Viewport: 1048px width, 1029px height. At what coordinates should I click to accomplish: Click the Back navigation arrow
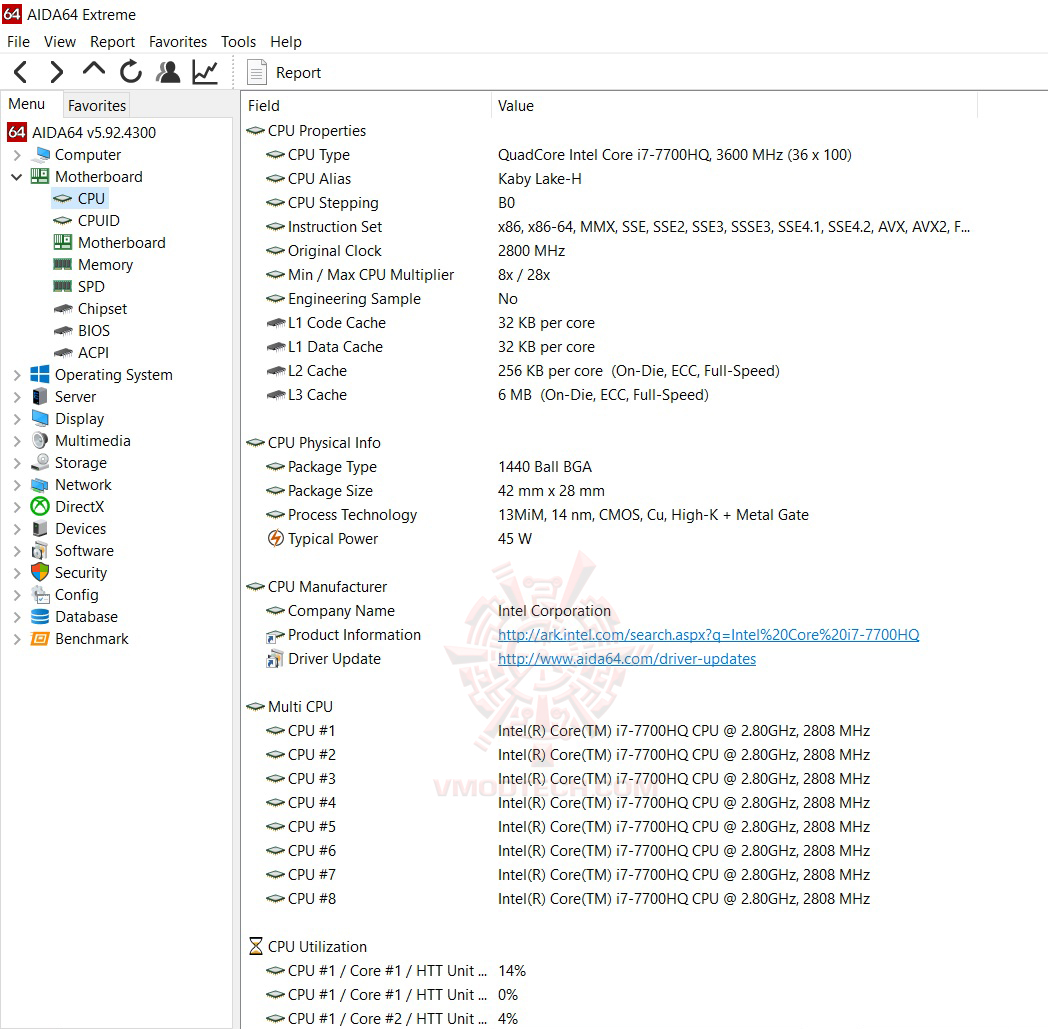click(x=20, y=71)
